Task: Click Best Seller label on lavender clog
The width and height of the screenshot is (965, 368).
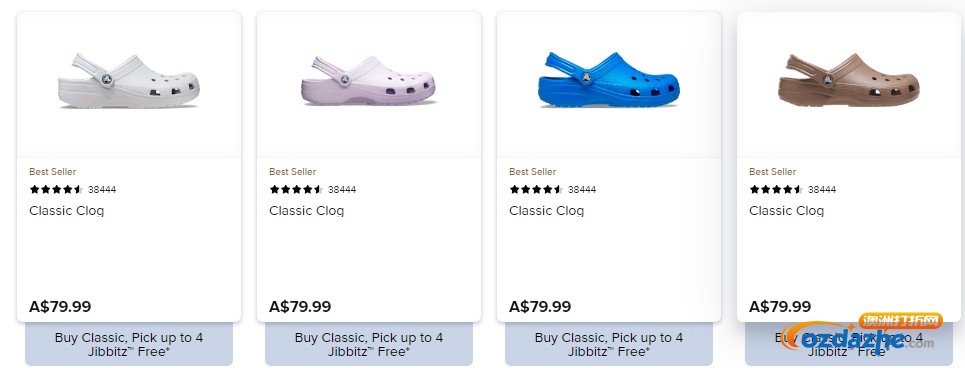Action: pyautogui.click(x=293, y=172)
